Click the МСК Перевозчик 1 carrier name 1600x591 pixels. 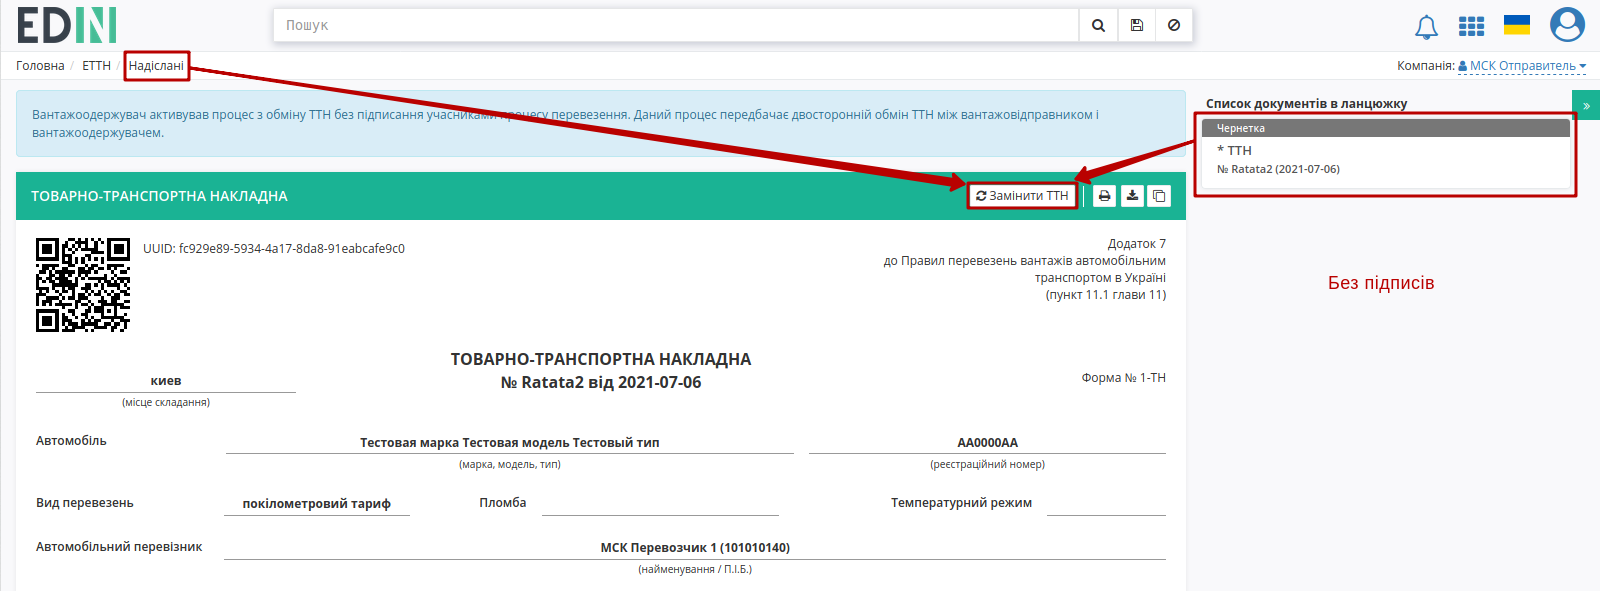695,547
